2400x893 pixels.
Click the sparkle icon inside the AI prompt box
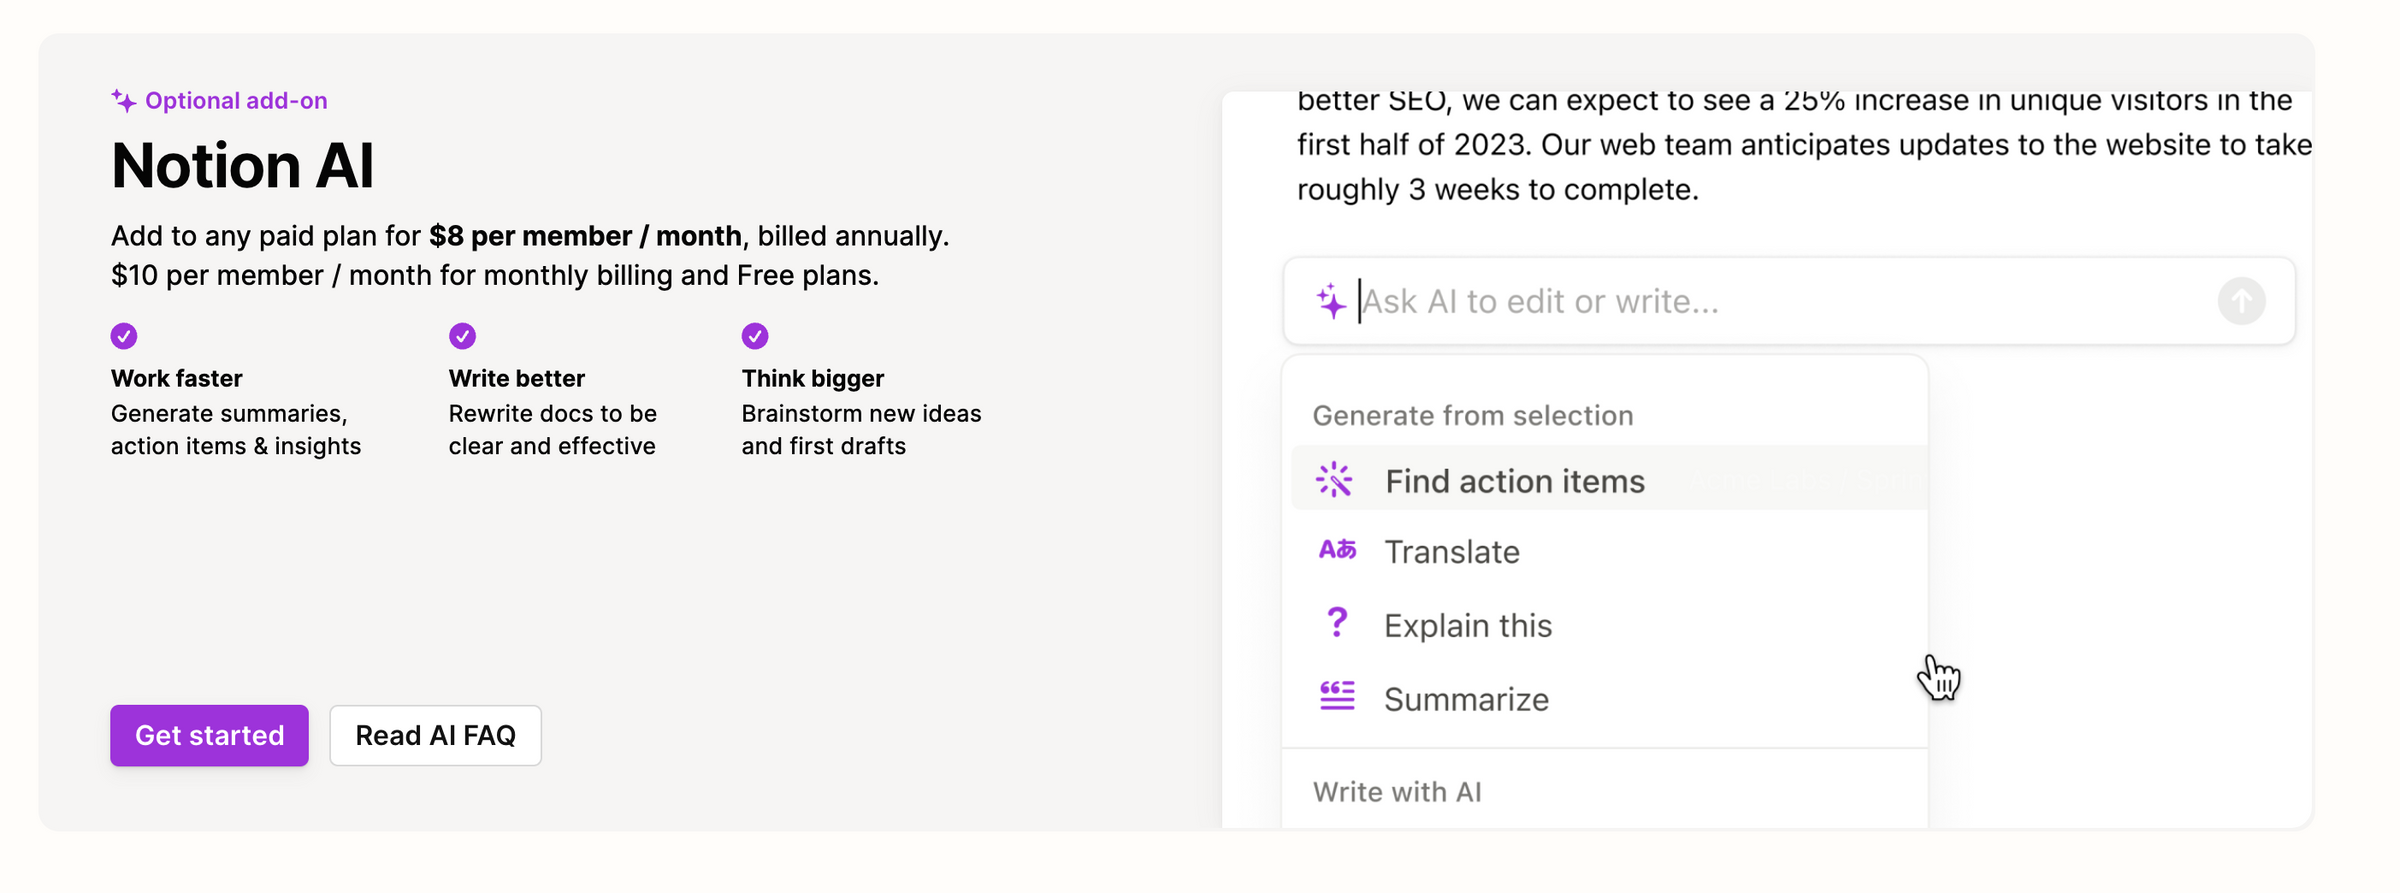point(1330,299)
